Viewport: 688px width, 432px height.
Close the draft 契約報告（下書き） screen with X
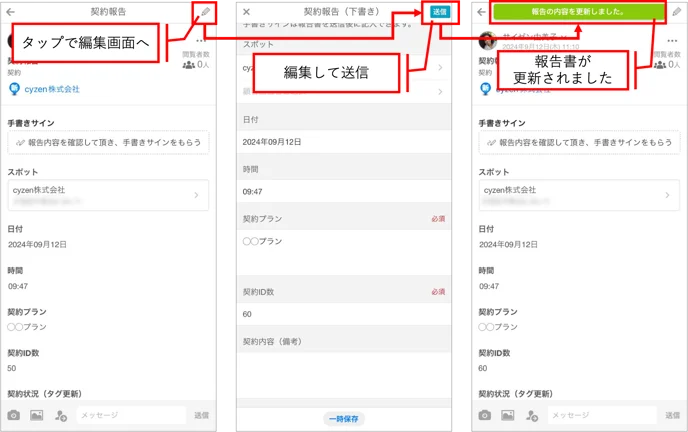[247, 12]
